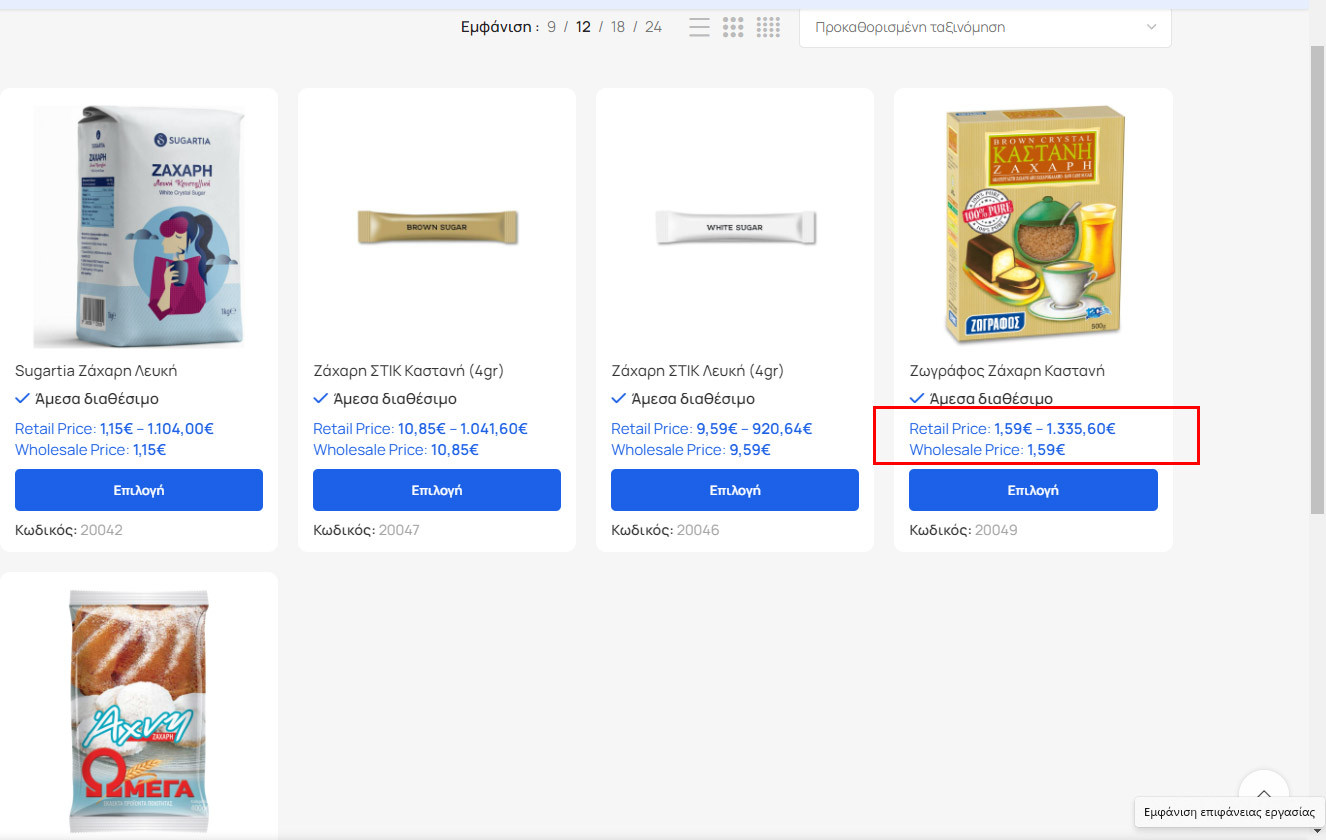Click the brown sugar stick image
Screen dimensions: 1326x840
pyautogui.click(x=437, y=227)
